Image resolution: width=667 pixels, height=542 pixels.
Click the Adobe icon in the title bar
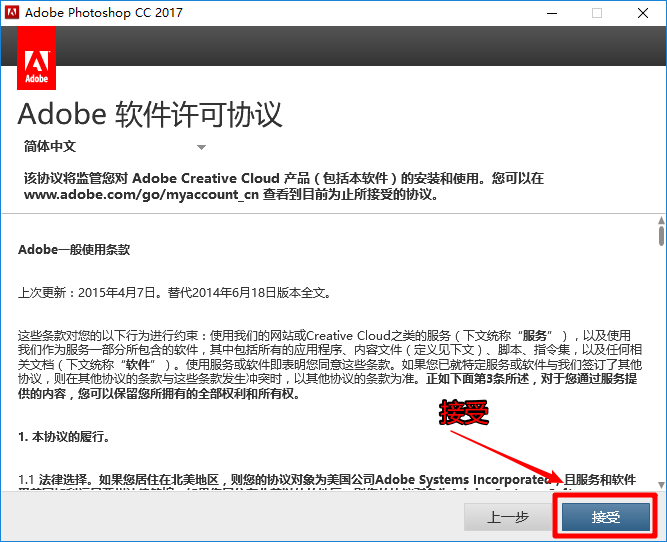pyautogui.click(x=12, y=13)
